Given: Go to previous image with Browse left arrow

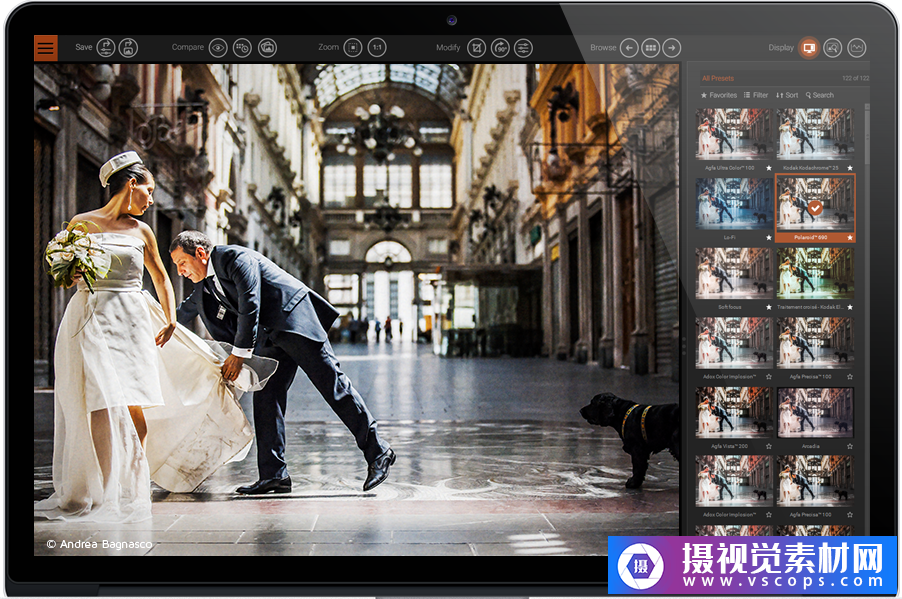Looking at the screenshot, I should click(629, 48).
